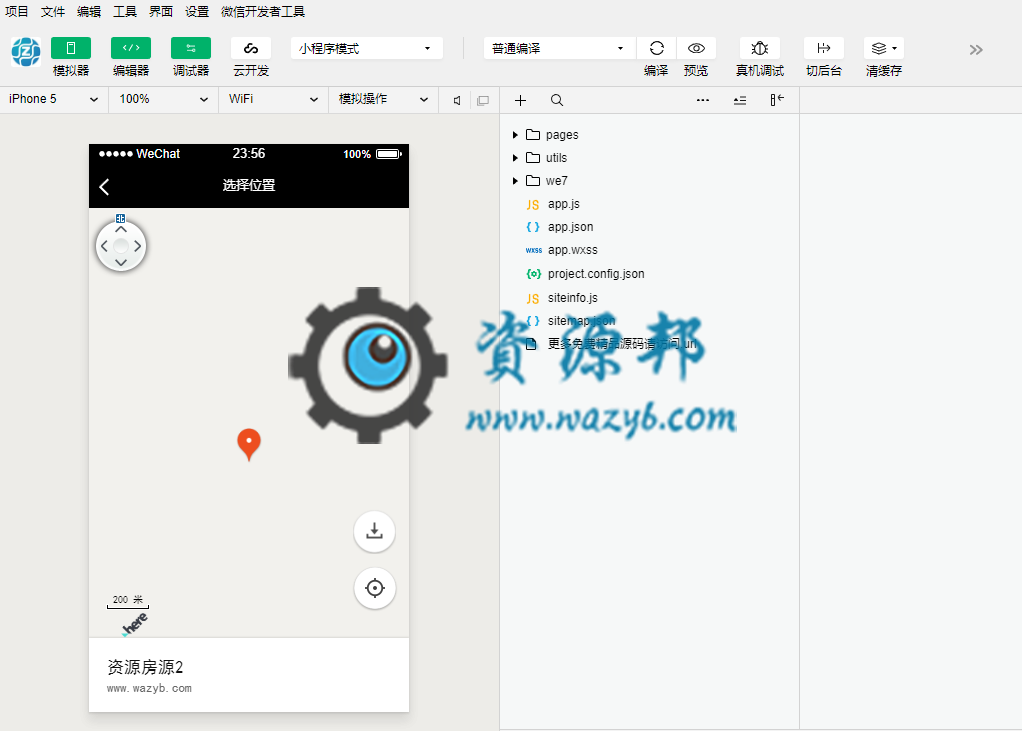Image resolution: width=1022 pixels, height=731 pixels.
Task: Open the 微信开发者工具 menu
Action: 263,12
